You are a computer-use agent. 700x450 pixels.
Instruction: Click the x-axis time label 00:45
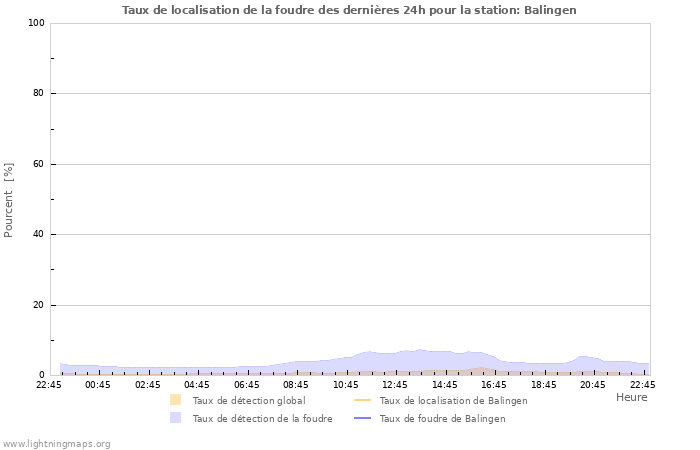click(98, 384)
